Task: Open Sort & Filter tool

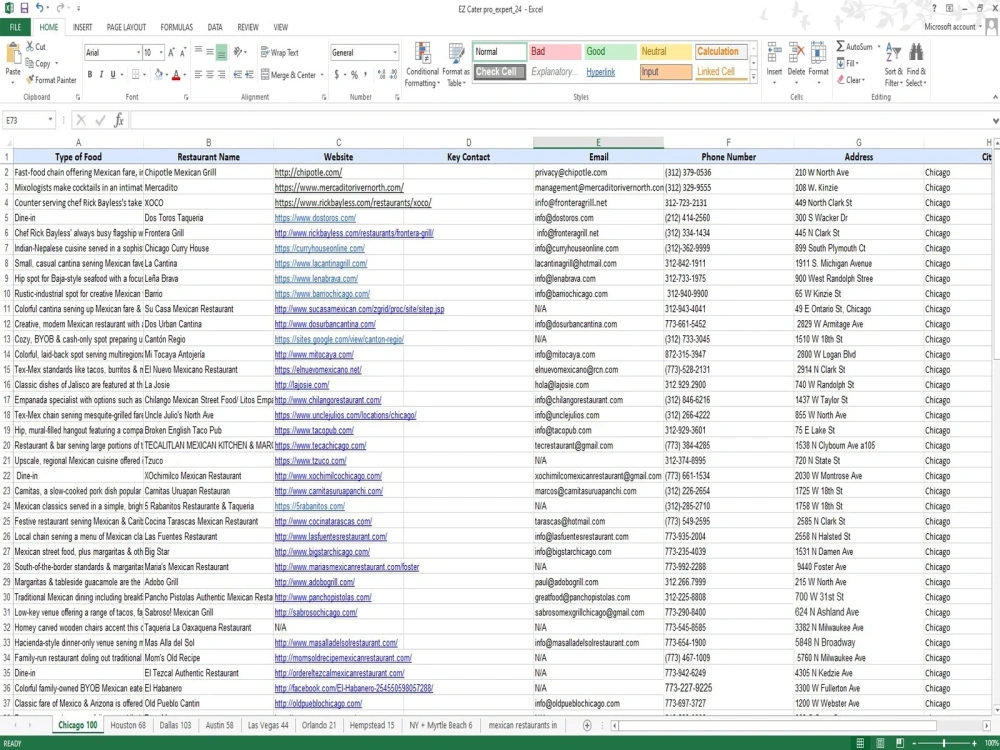Action: 893,65
